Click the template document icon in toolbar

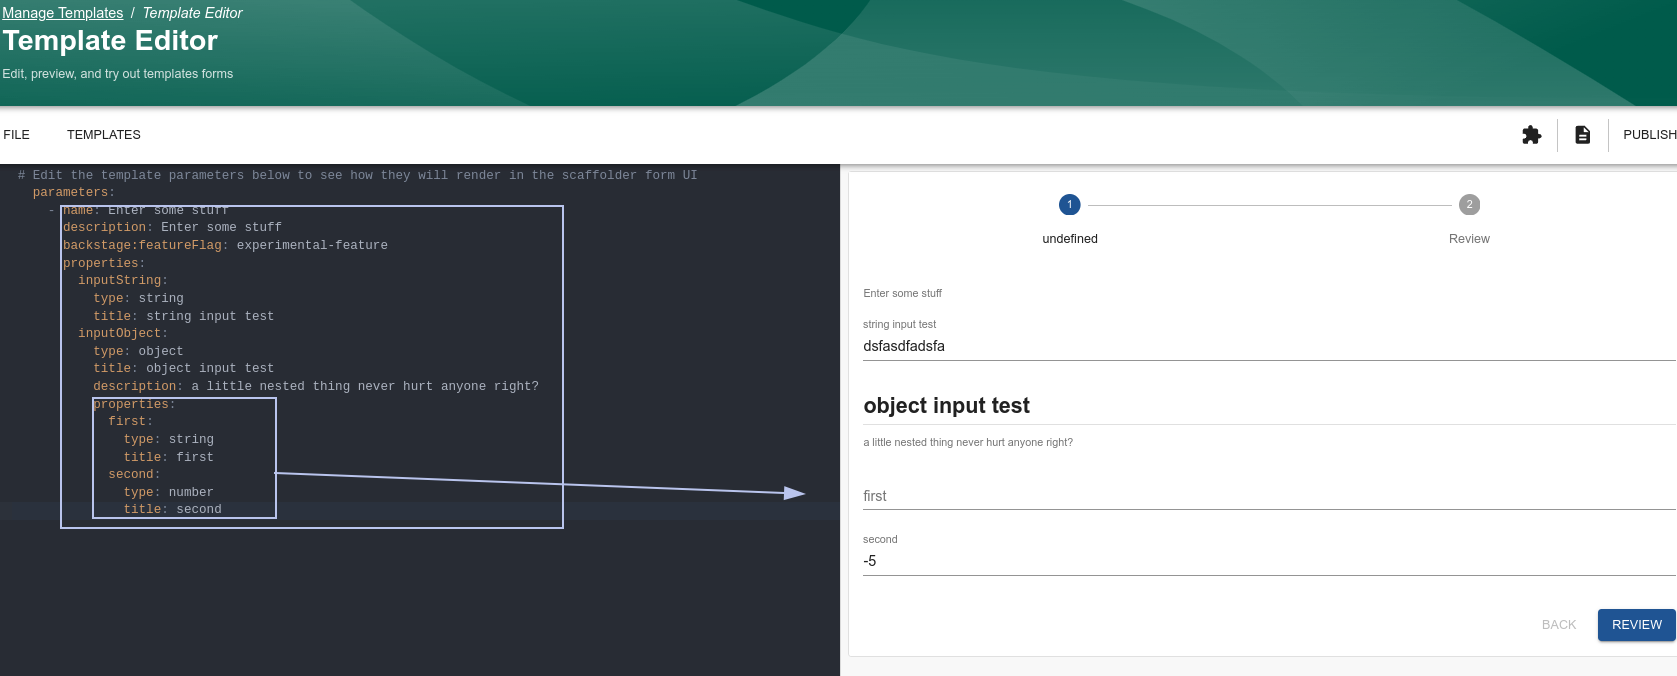point(1582,135)
